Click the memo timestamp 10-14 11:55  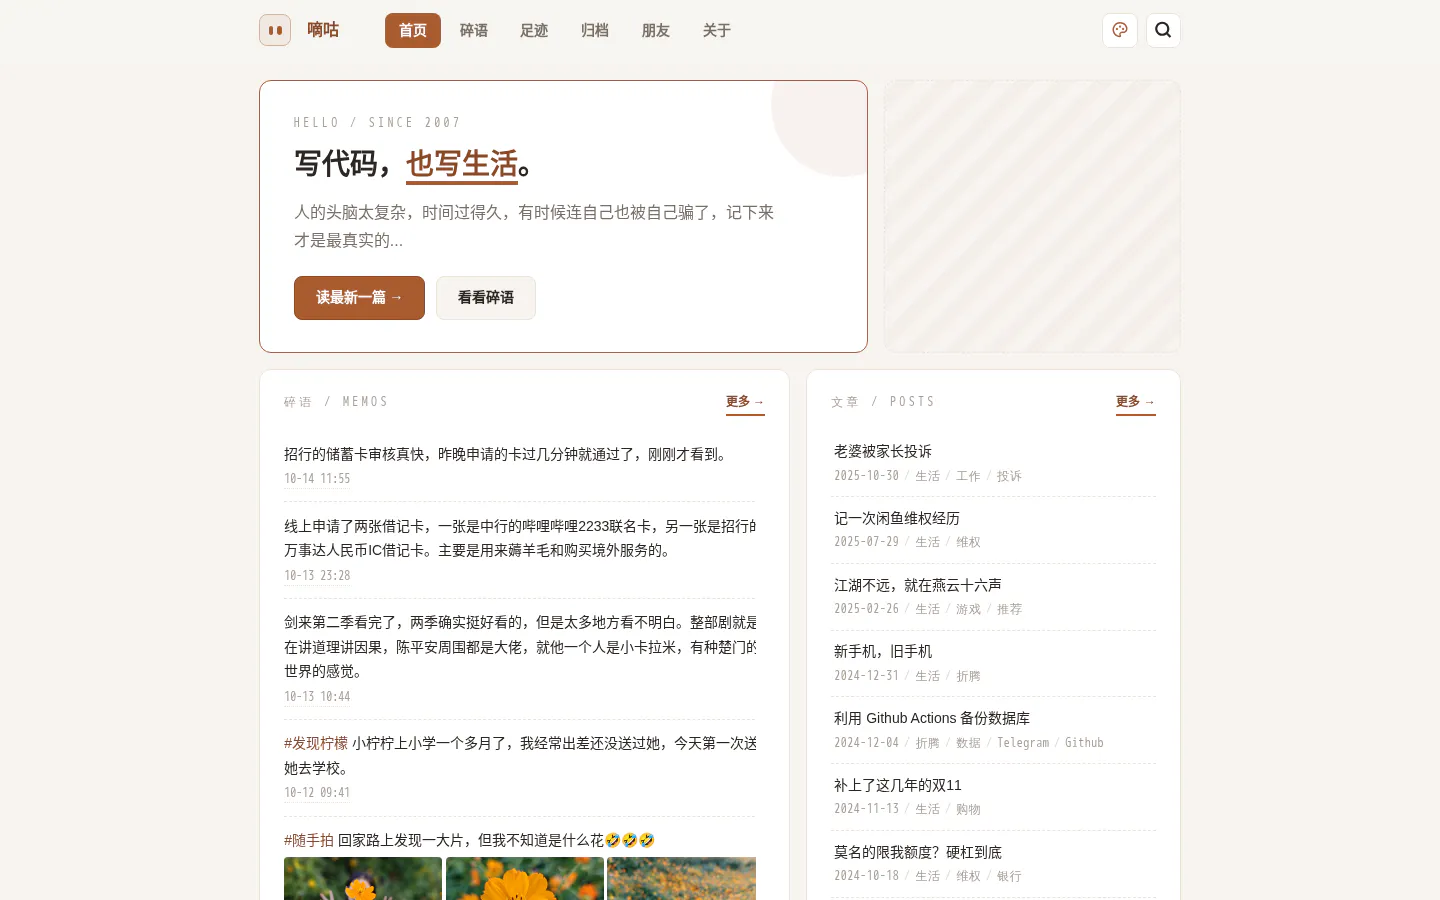[x=317, y=479]
